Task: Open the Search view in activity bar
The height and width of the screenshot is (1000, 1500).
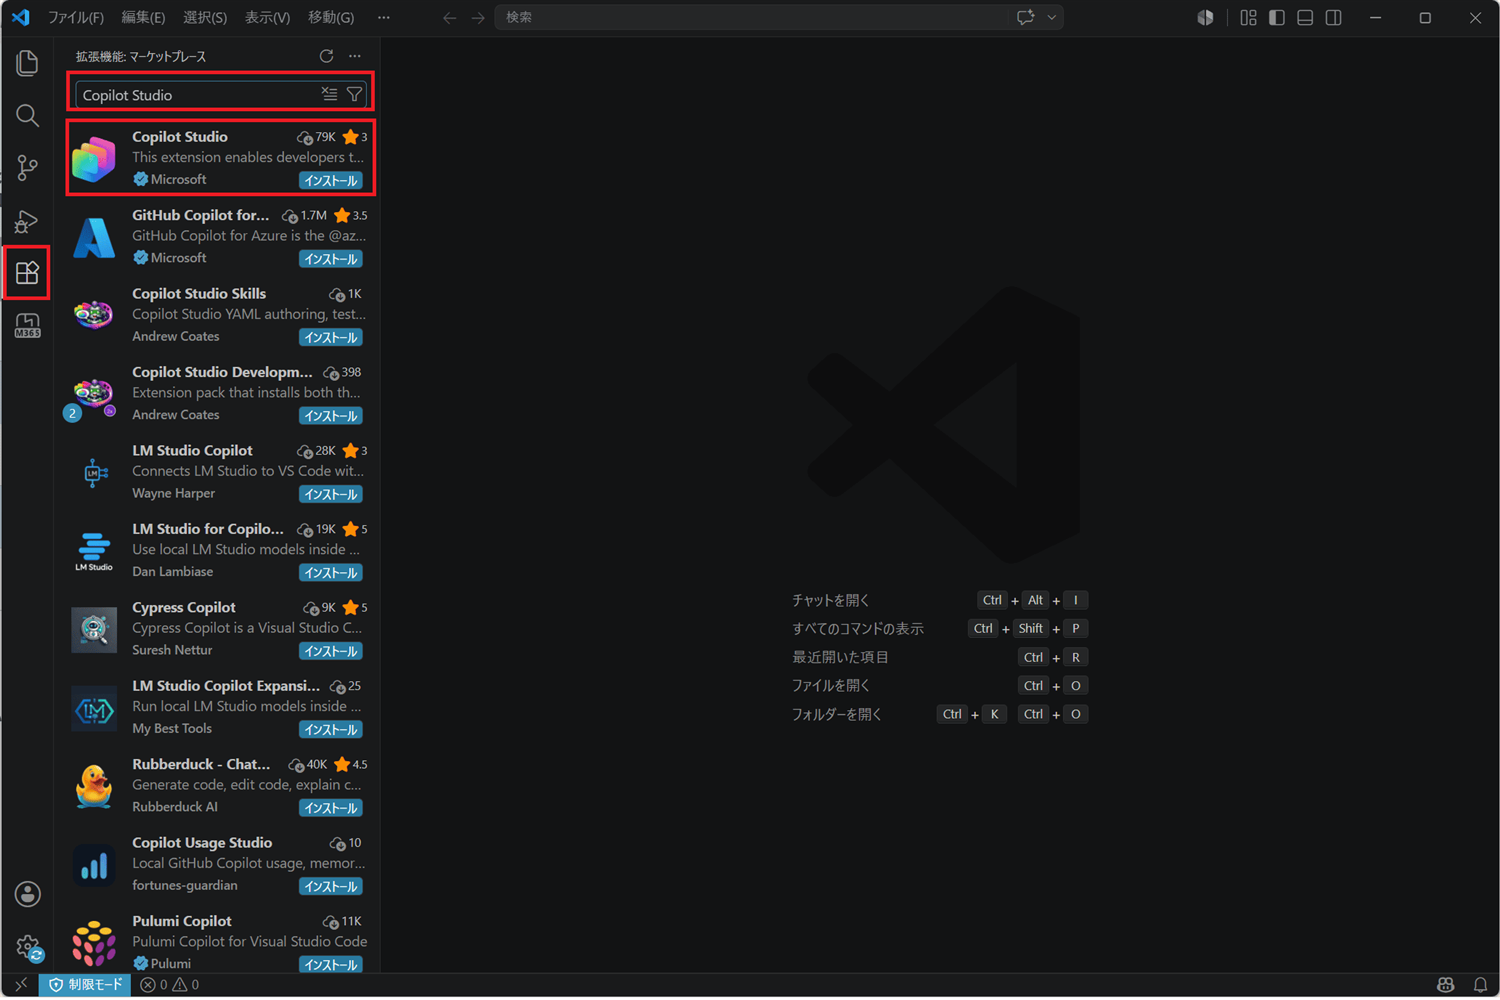Action: coord(27,116)
